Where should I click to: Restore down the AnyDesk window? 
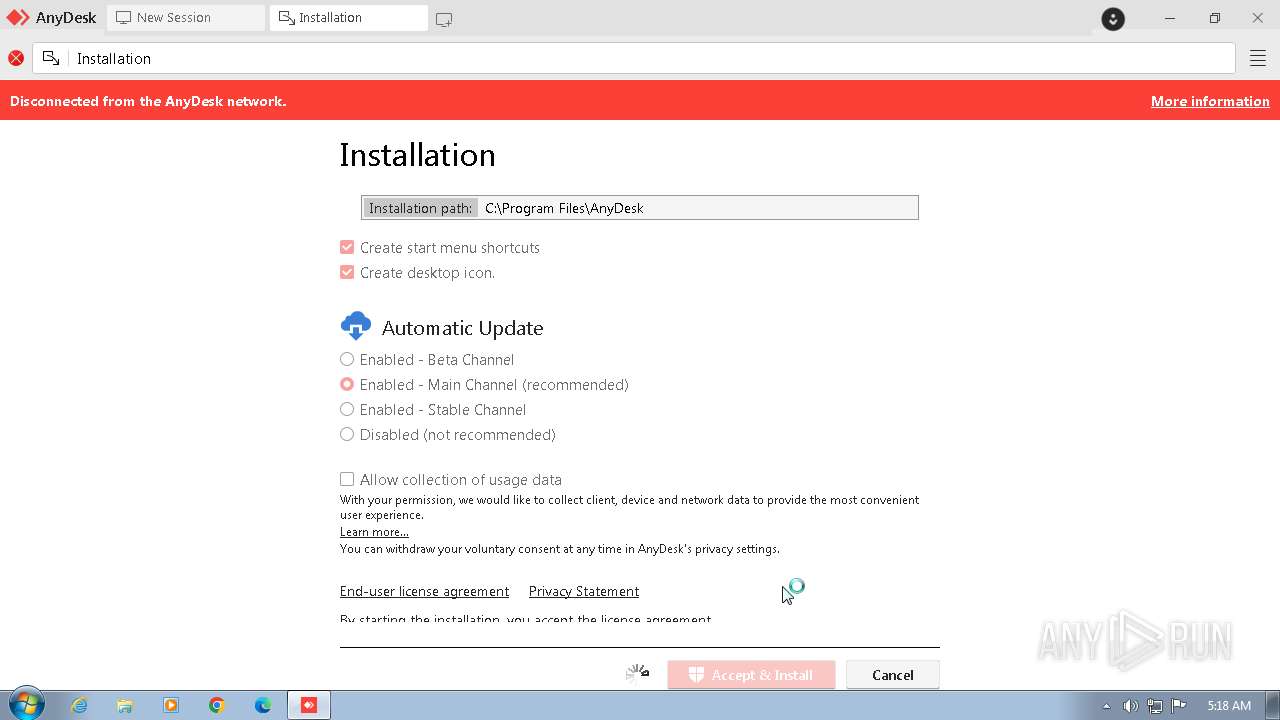pos(1214,18)
